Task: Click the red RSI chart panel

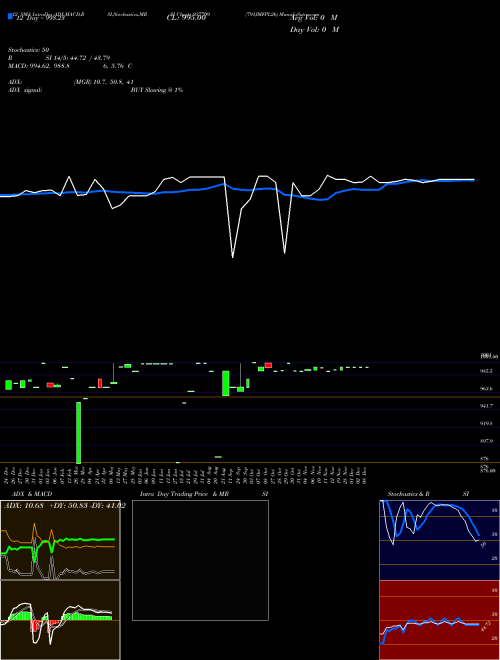Action: [439, 620]
